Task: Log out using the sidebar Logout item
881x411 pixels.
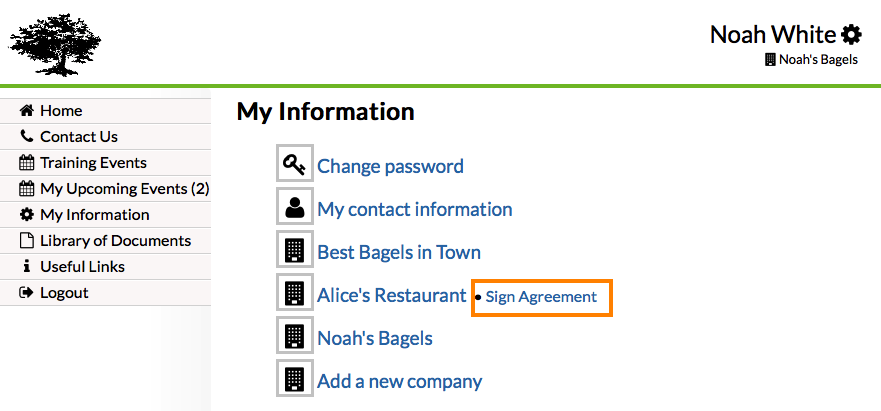Action: pos(64,293)
